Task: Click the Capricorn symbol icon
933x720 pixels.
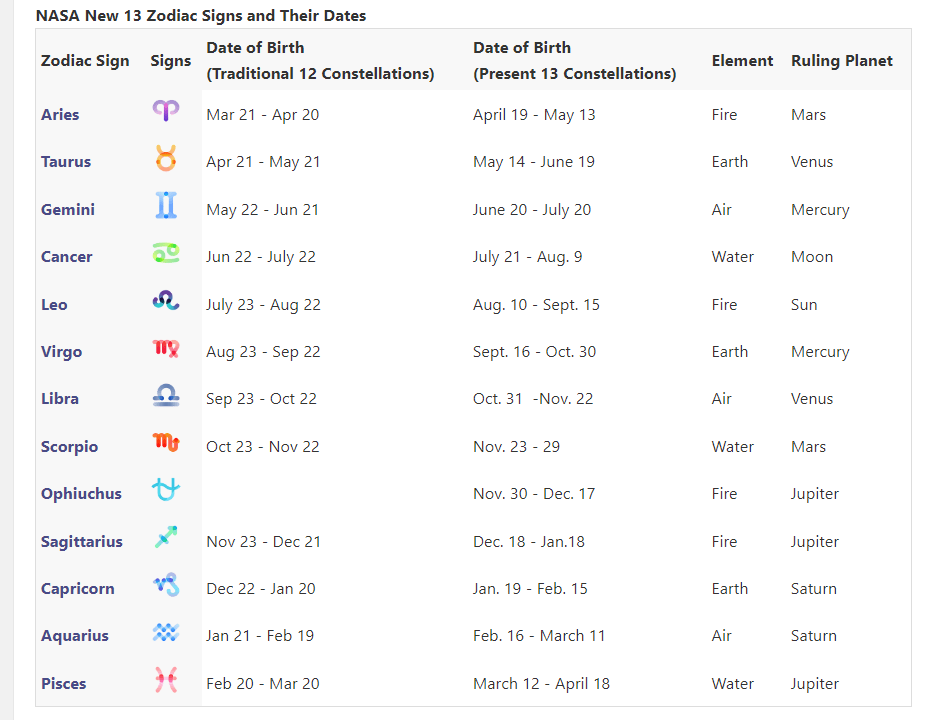Action: pyautogui.click(x=166, y=585)
